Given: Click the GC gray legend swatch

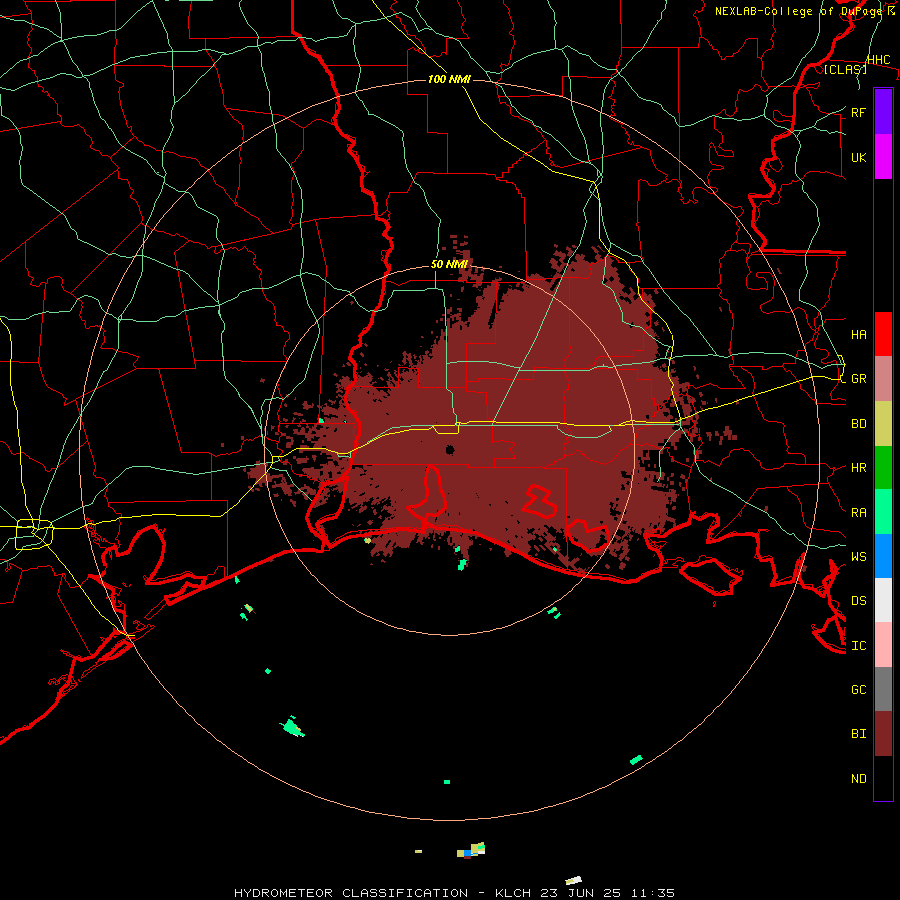Looking at the screenshot, I should pos(883,689).
